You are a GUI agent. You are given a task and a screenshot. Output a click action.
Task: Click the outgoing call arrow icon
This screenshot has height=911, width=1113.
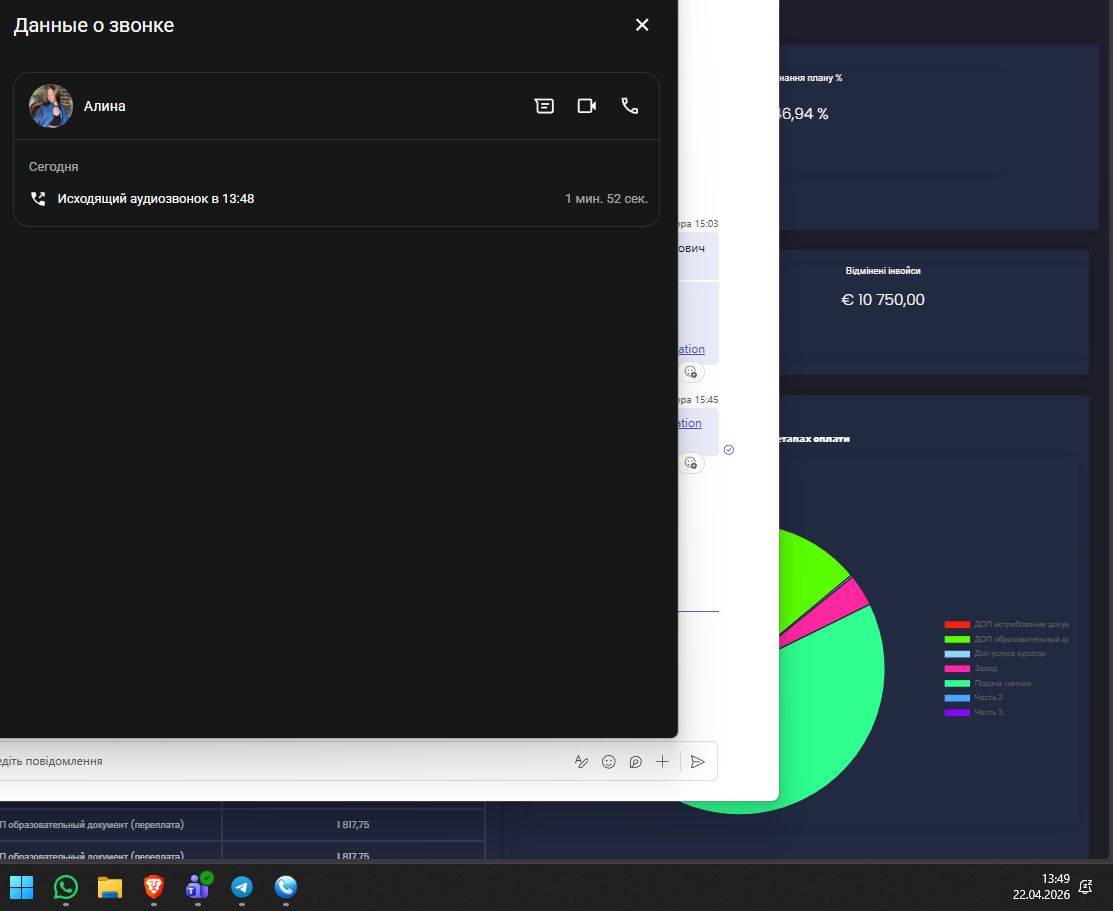[x=38, y=199]
